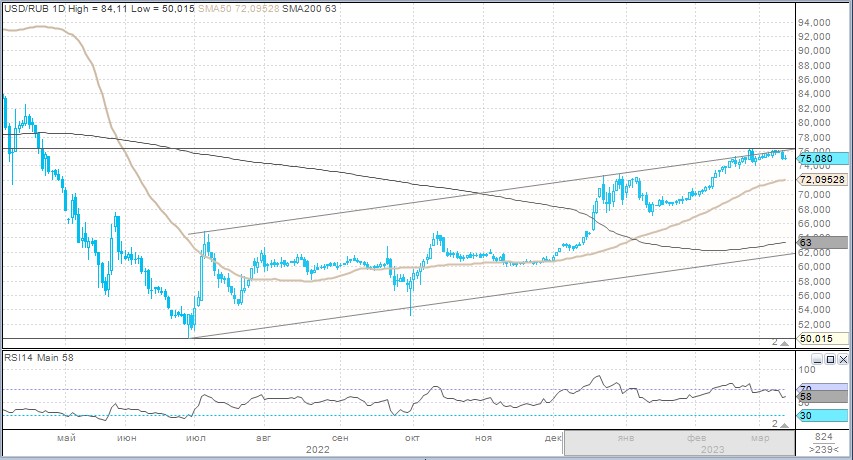Viewport: 853px width, 460px height.
Task: Select the current price label 75,080
Action: (822, 158)
